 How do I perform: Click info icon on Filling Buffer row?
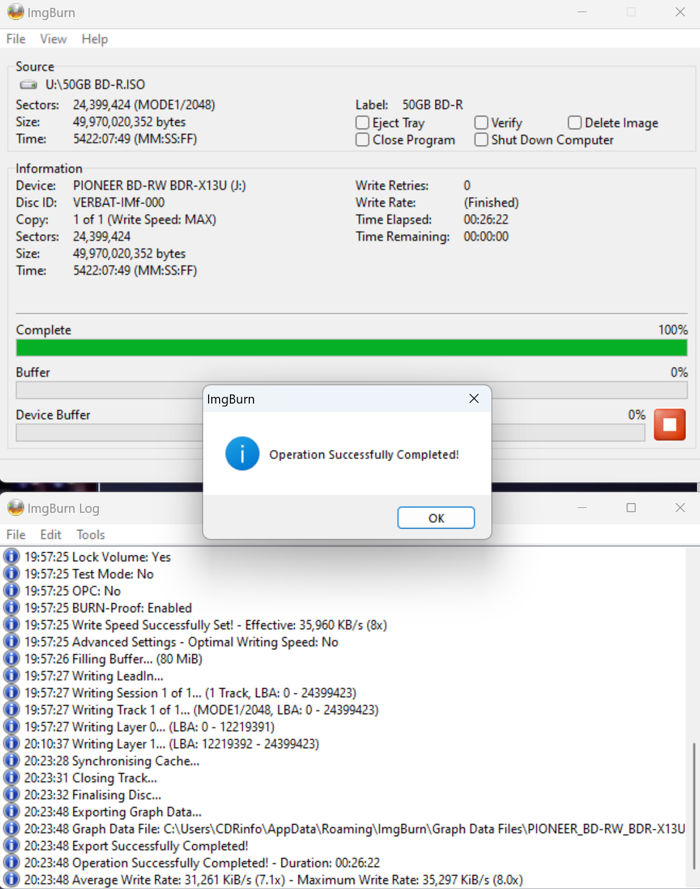tap(11, 658)
